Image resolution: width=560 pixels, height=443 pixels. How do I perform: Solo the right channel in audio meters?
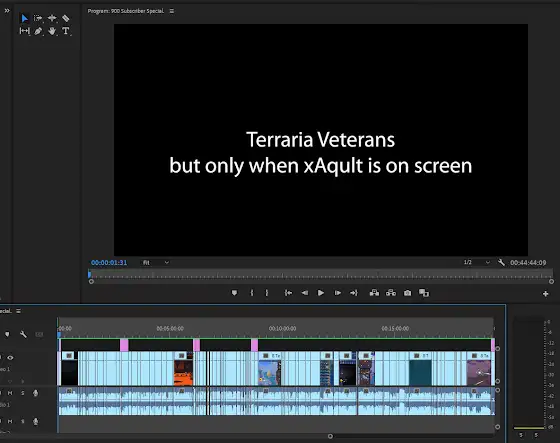[x=536, y=435]
